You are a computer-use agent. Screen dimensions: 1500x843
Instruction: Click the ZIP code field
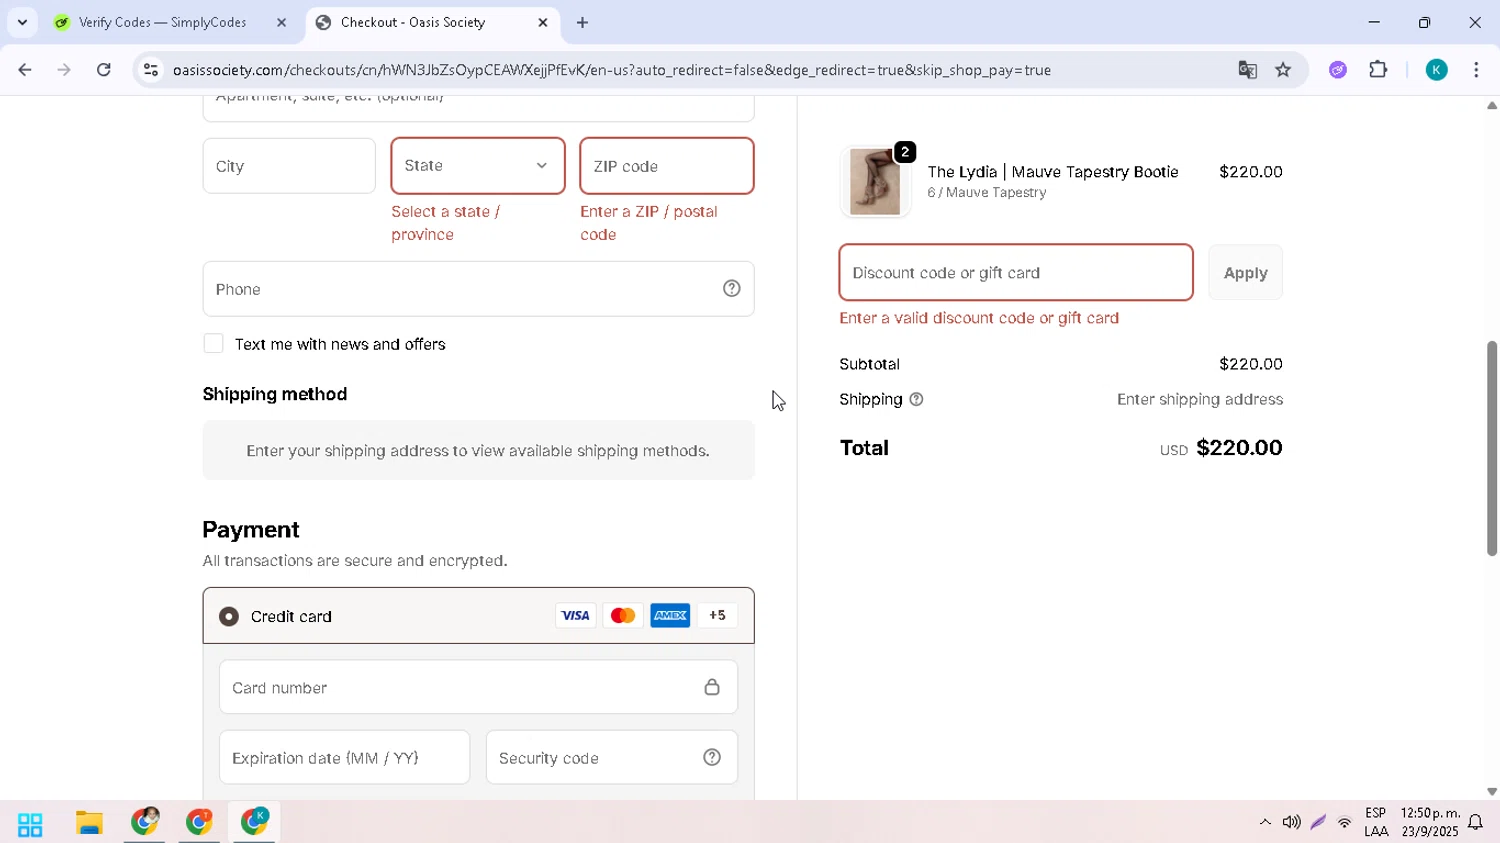click(667, 166)
